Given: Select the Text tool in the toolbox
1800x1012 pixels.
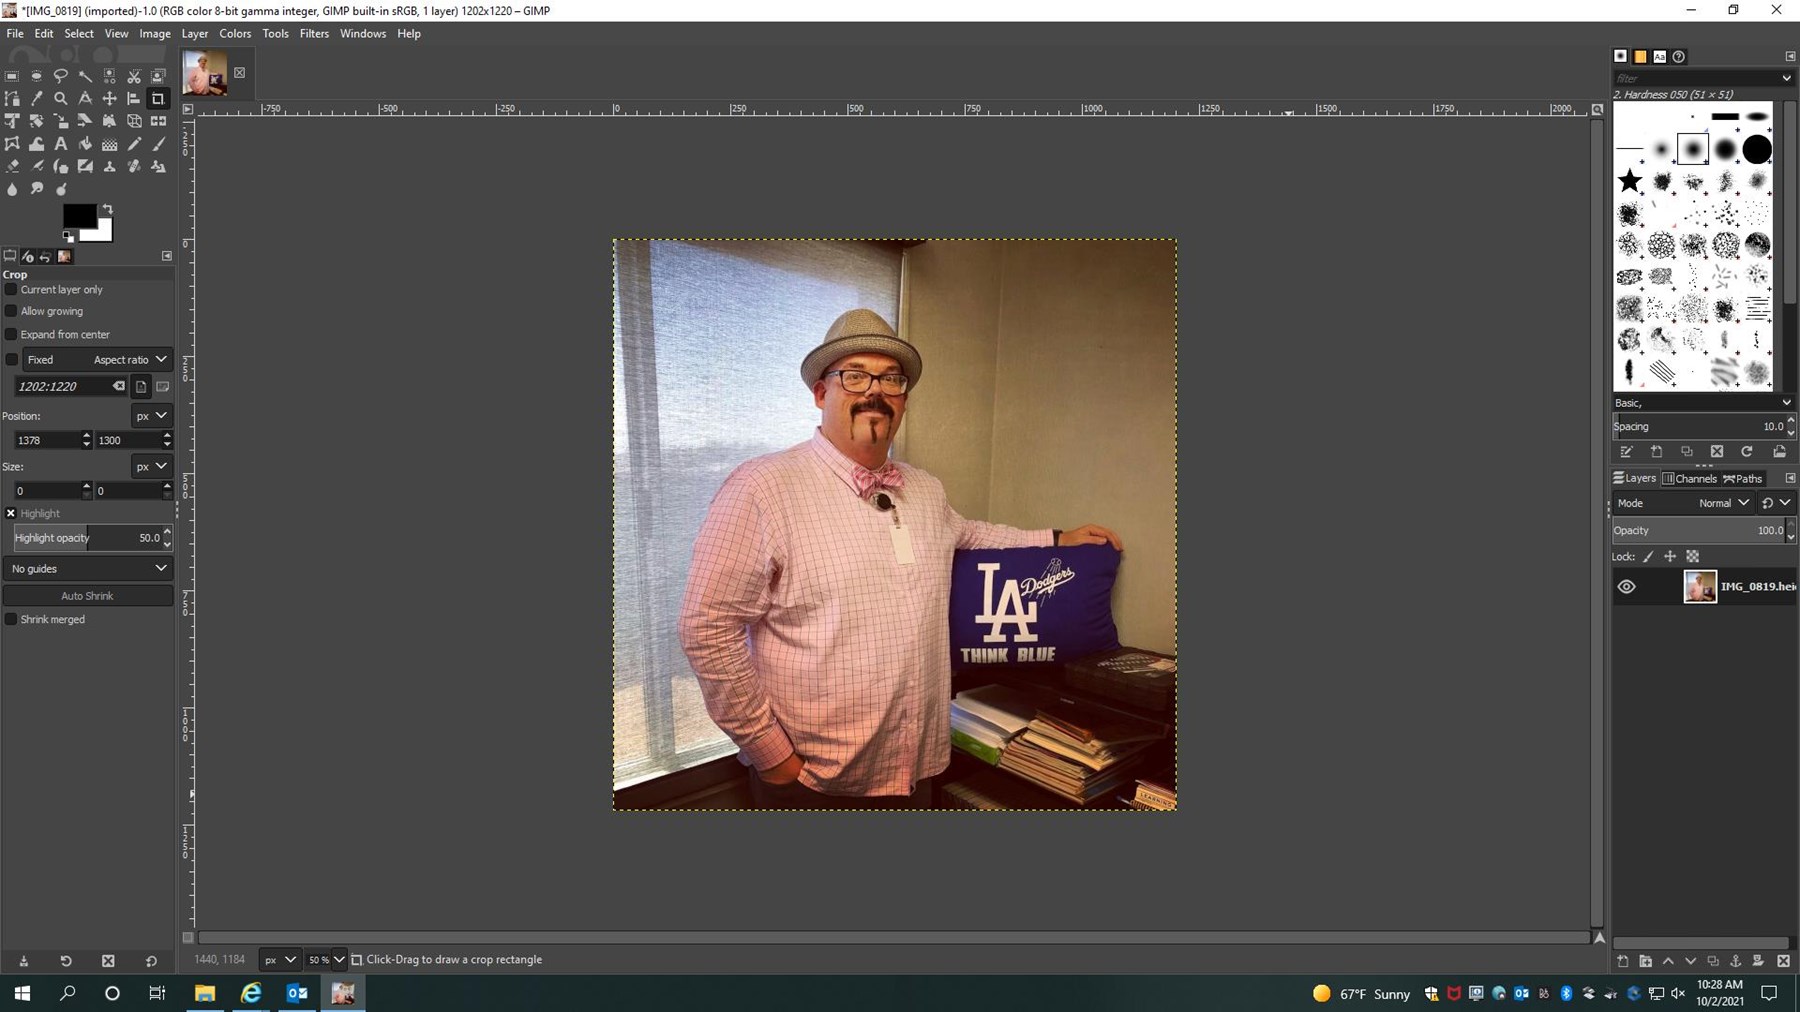Looking at the screenshot, I should pos(61,144).
